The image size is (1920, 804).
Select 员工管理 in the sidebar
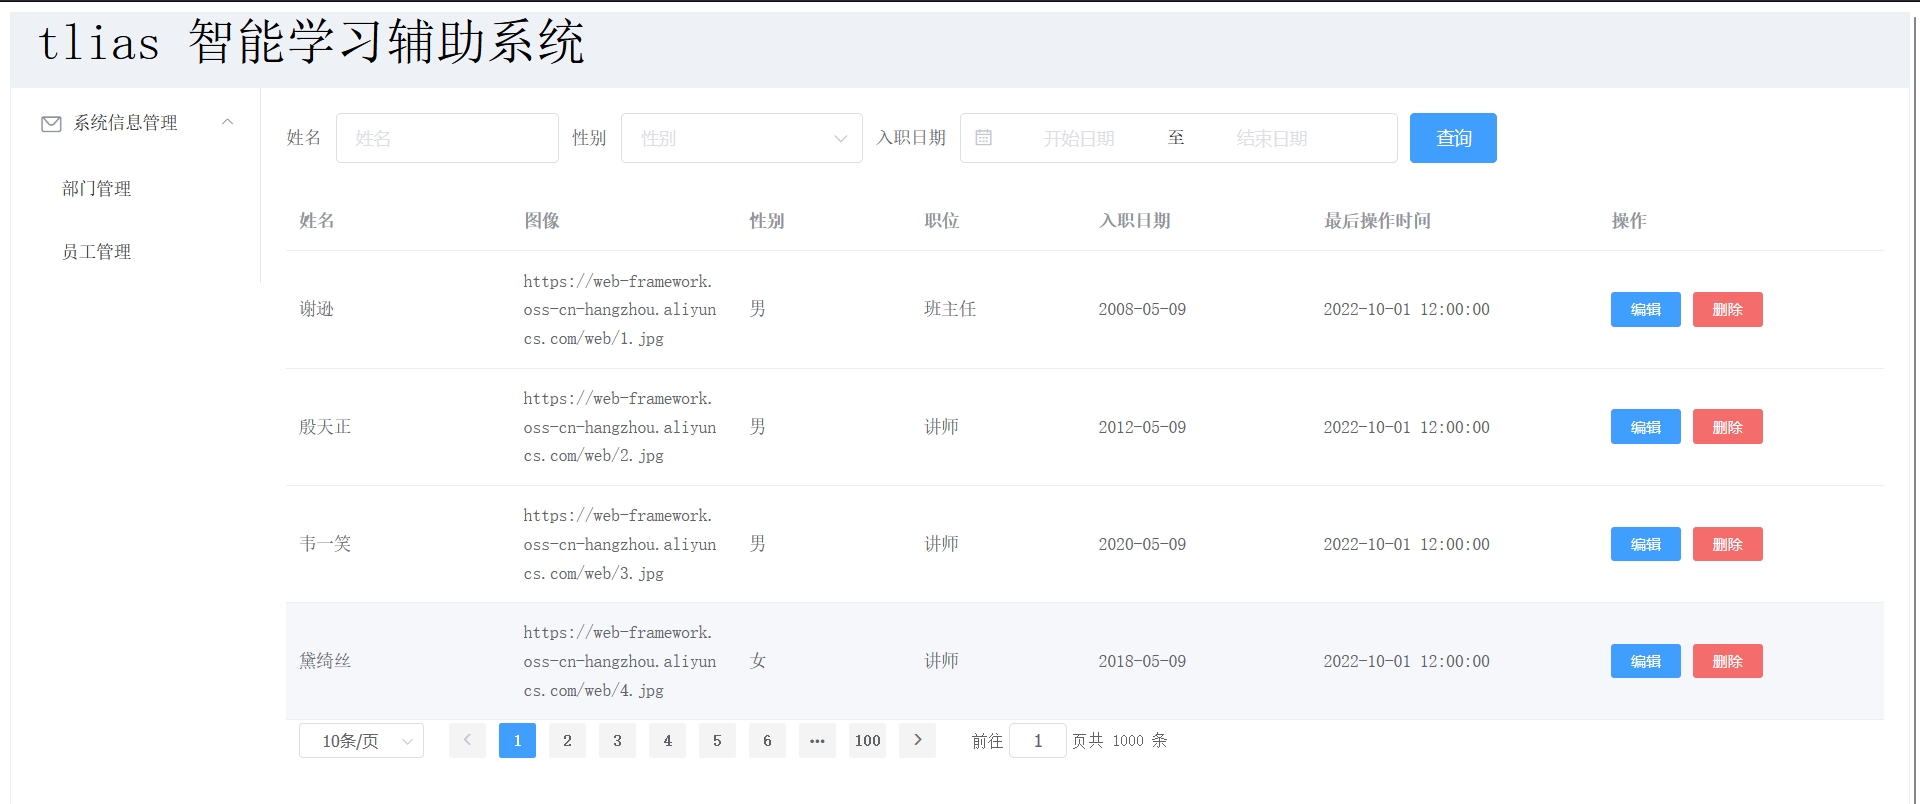click(97, 252)
